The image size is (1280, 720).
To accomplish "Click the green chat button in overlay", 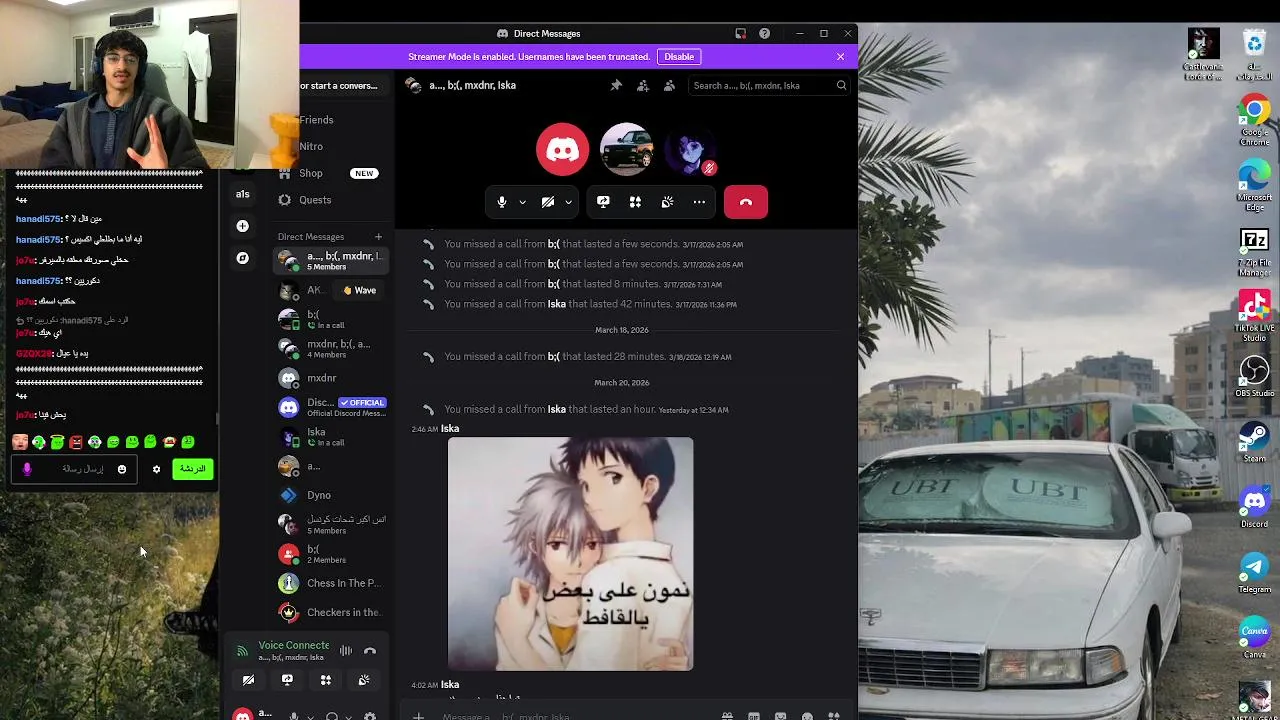I will (x=192, y=469).
